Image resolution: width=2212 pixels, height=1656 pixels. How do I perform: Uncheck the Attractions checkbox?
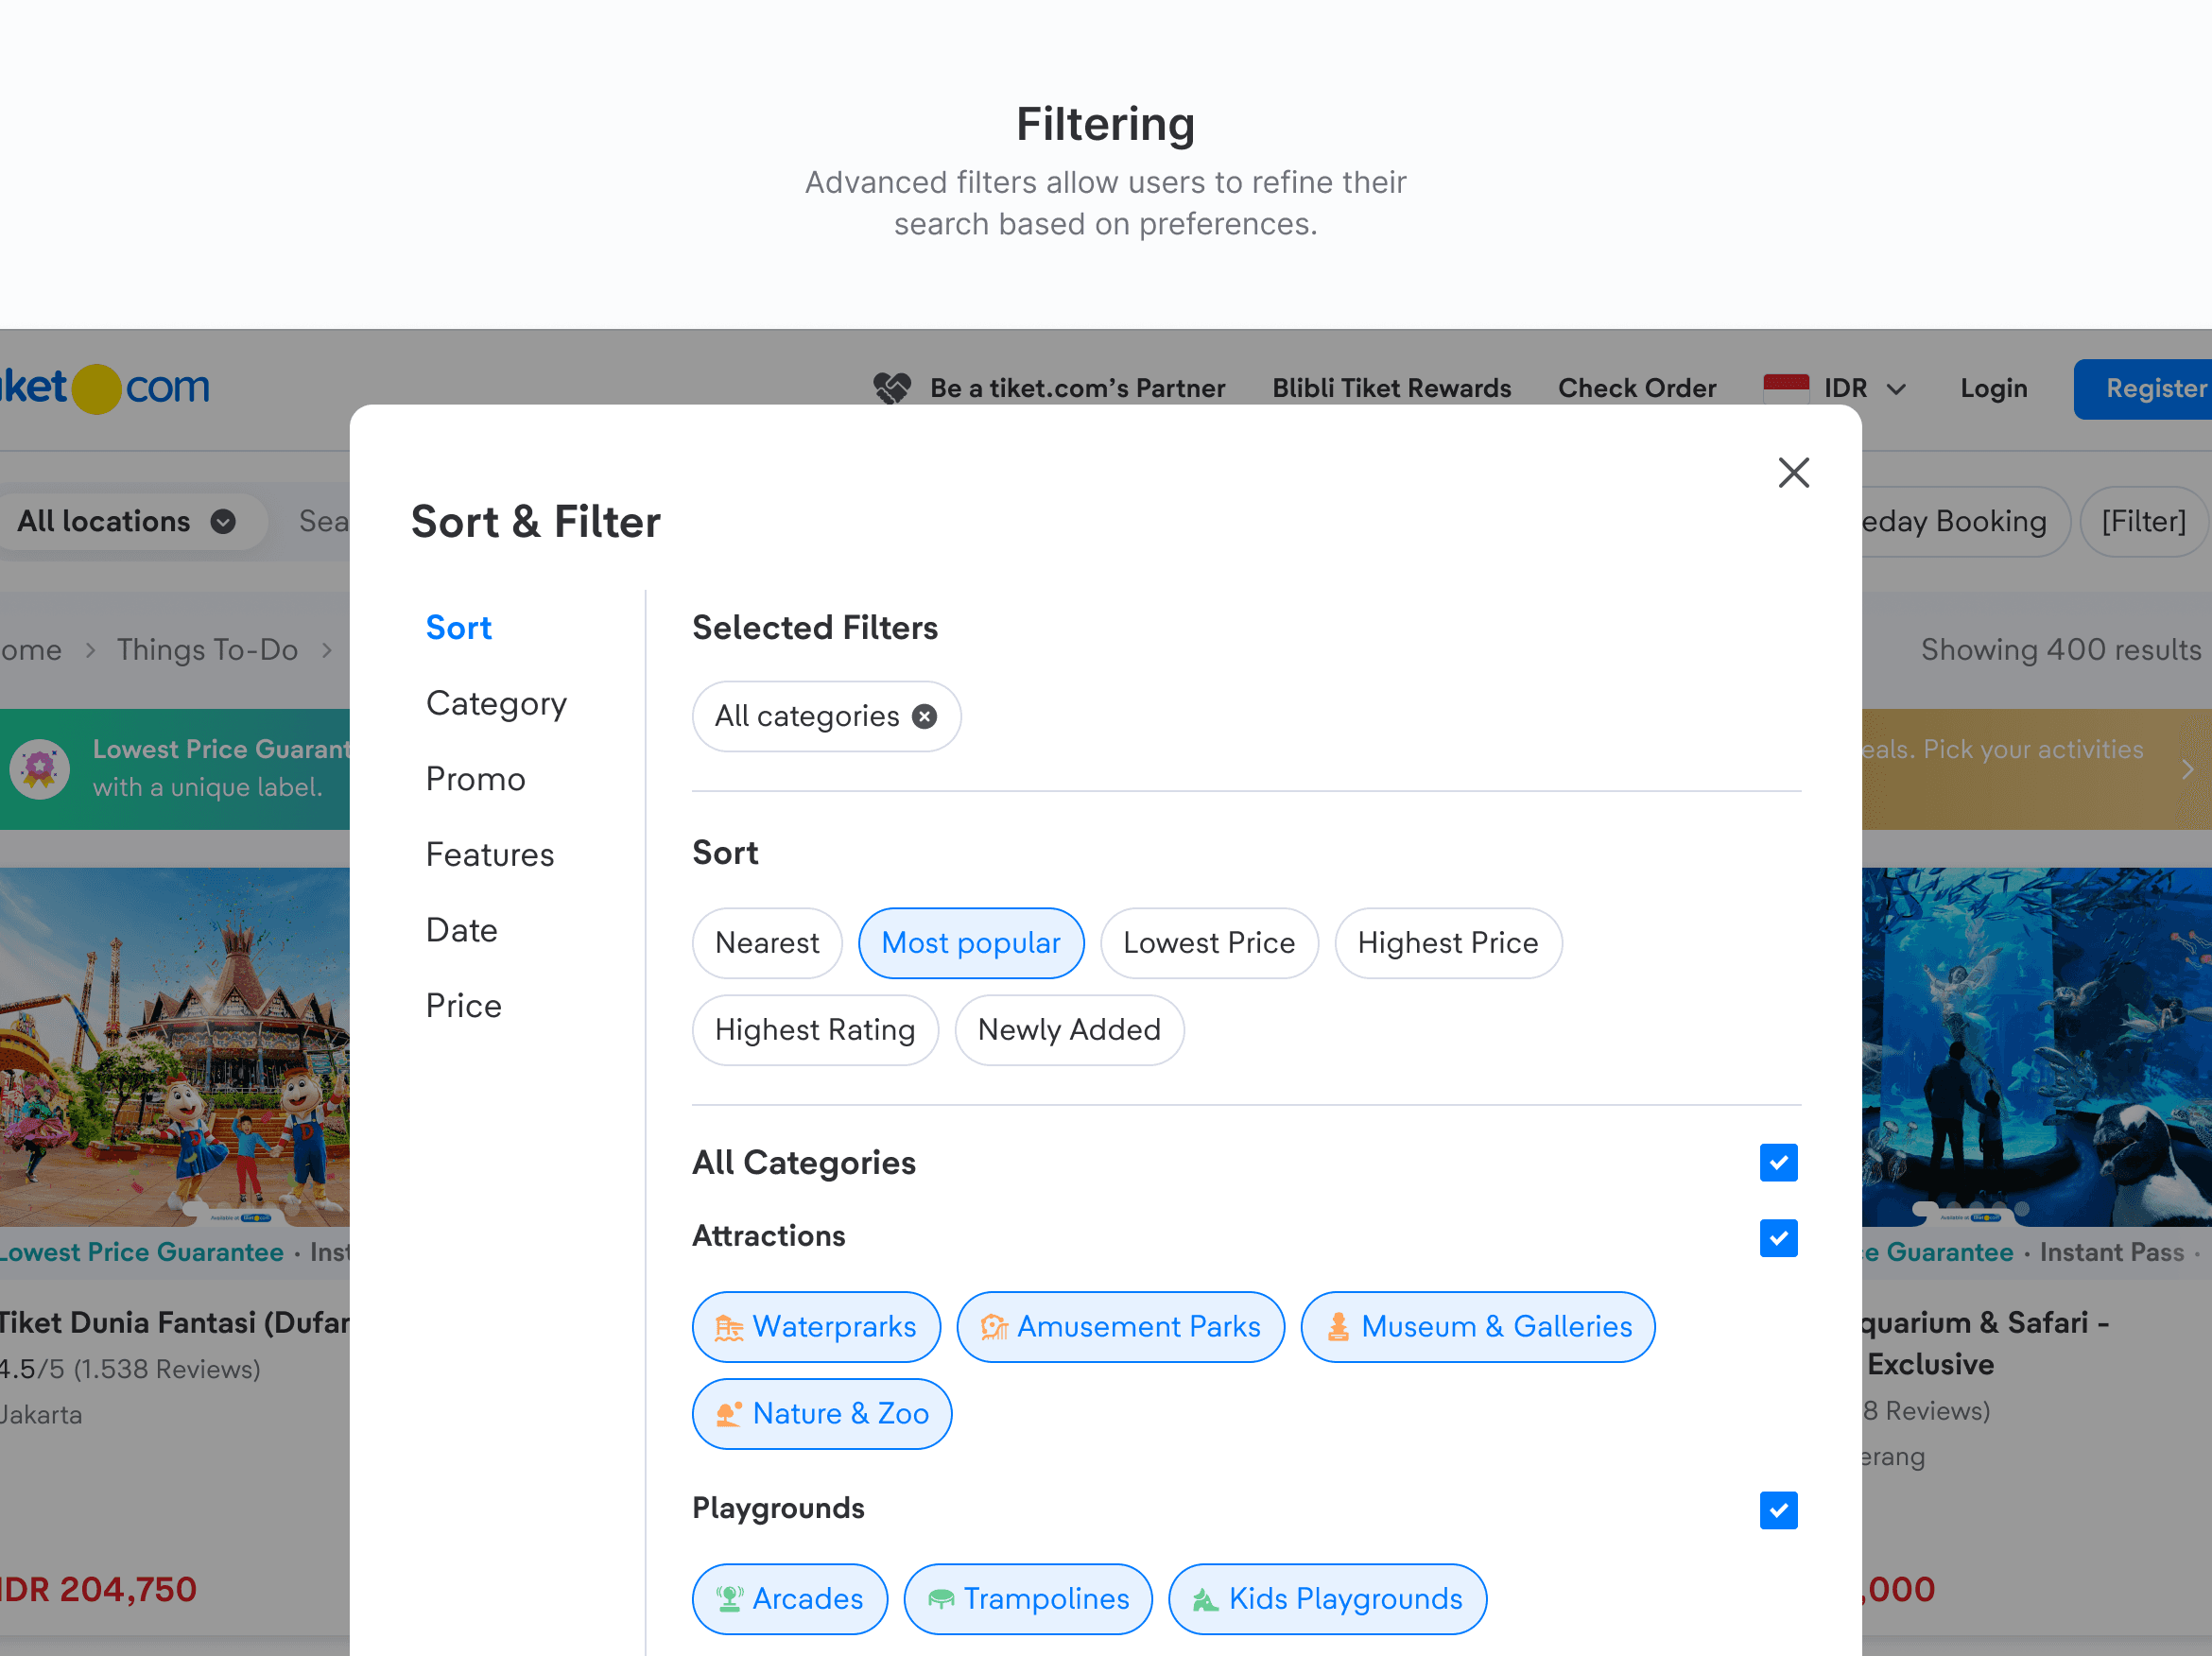(x=1778, y=1238)
